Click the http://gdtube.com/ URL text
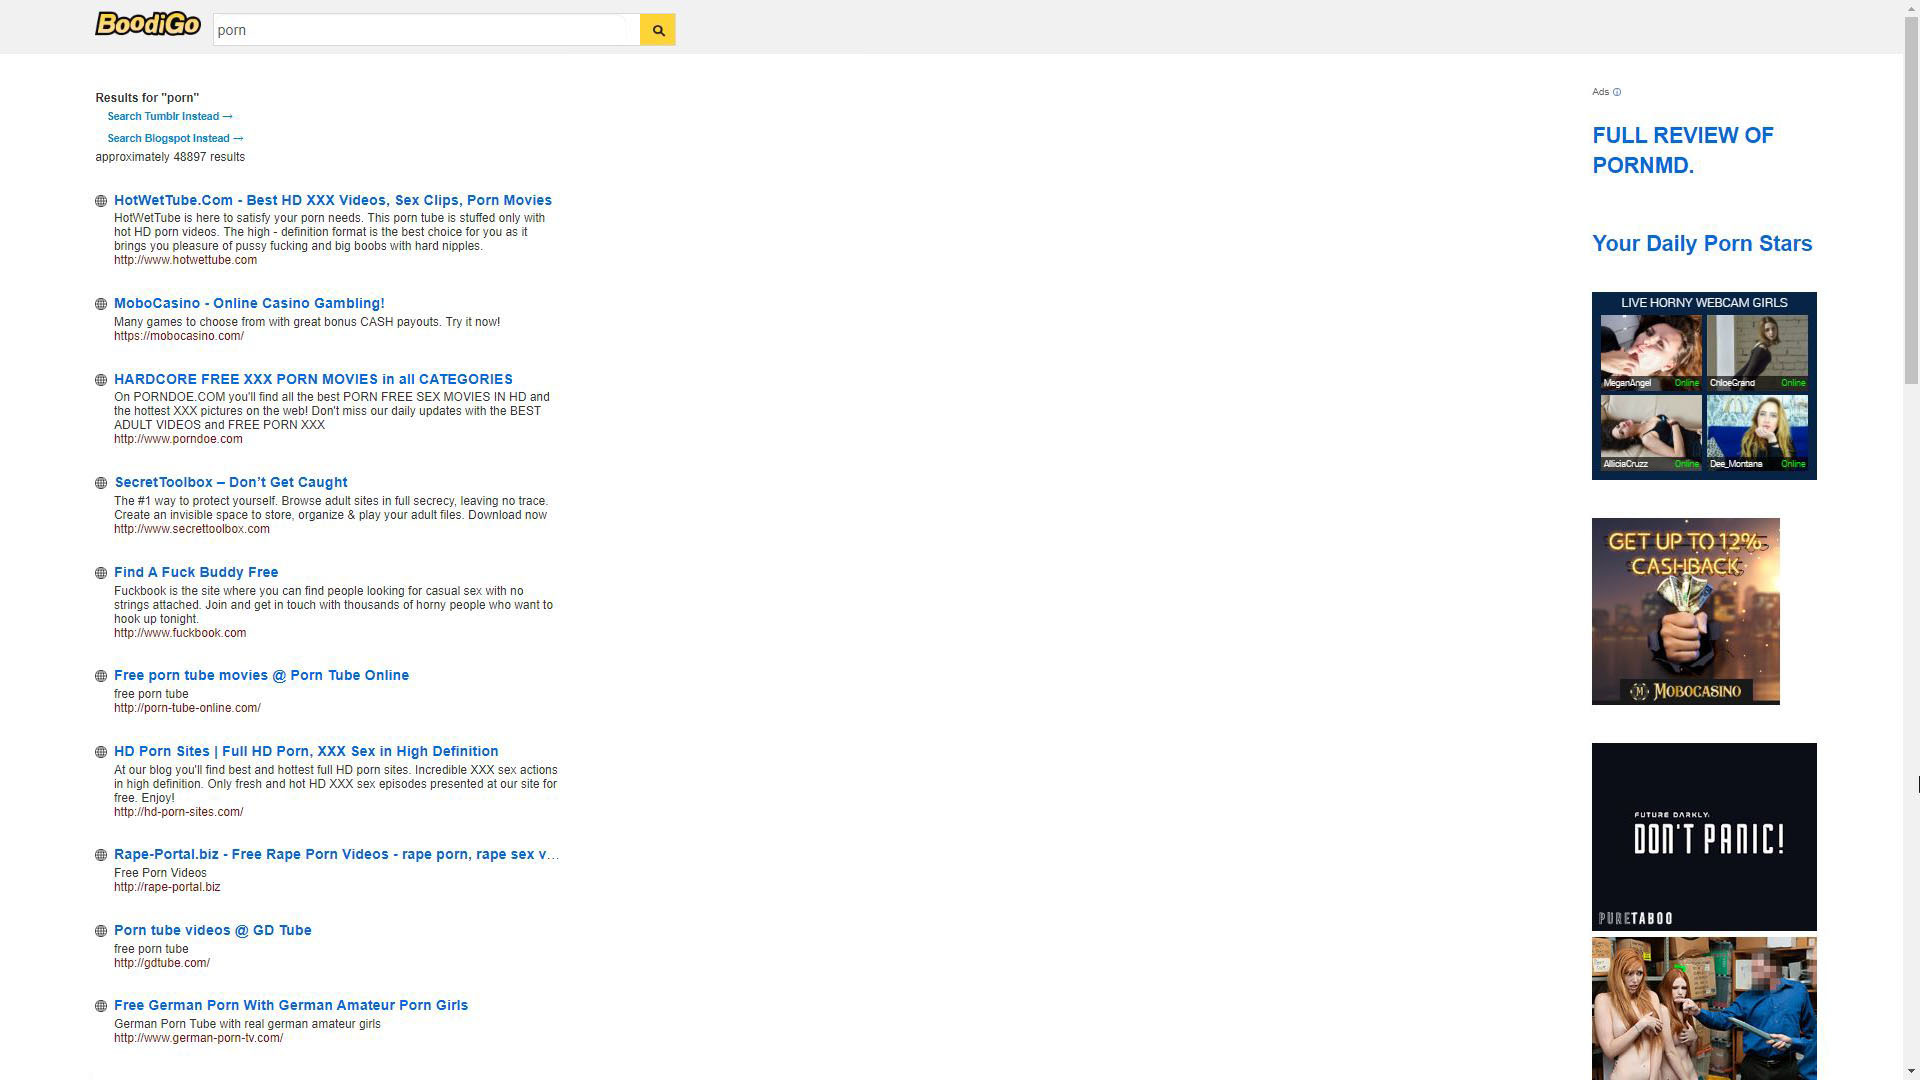 (162, 963)
